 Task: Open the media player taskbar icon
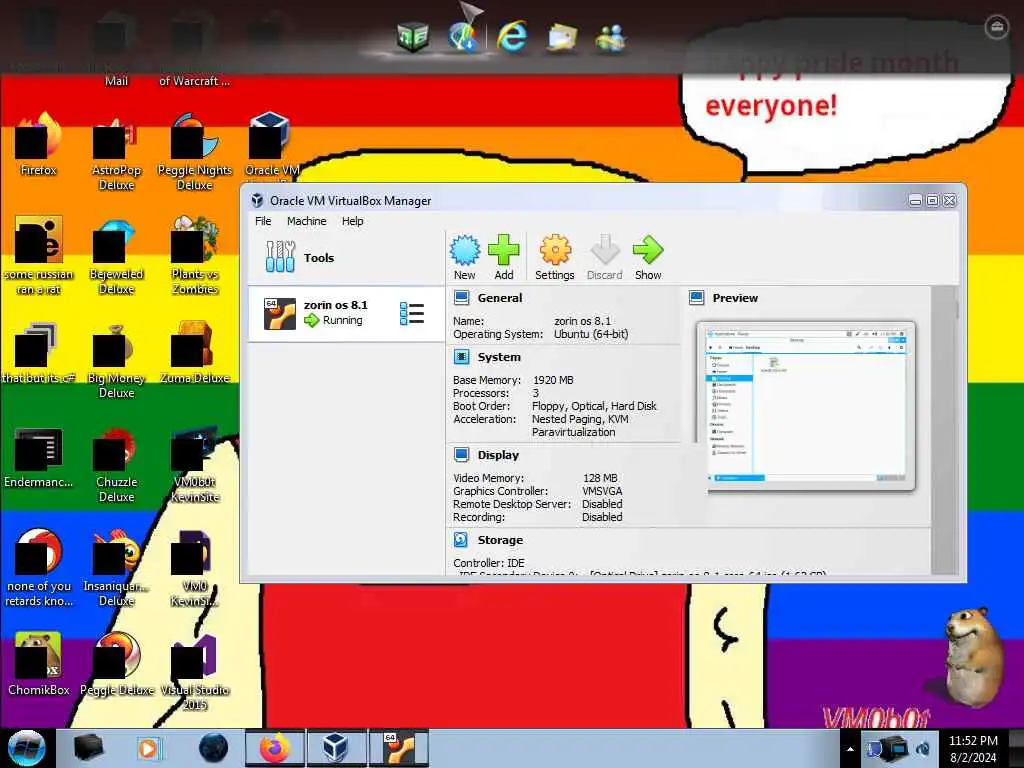click(149, 748)
